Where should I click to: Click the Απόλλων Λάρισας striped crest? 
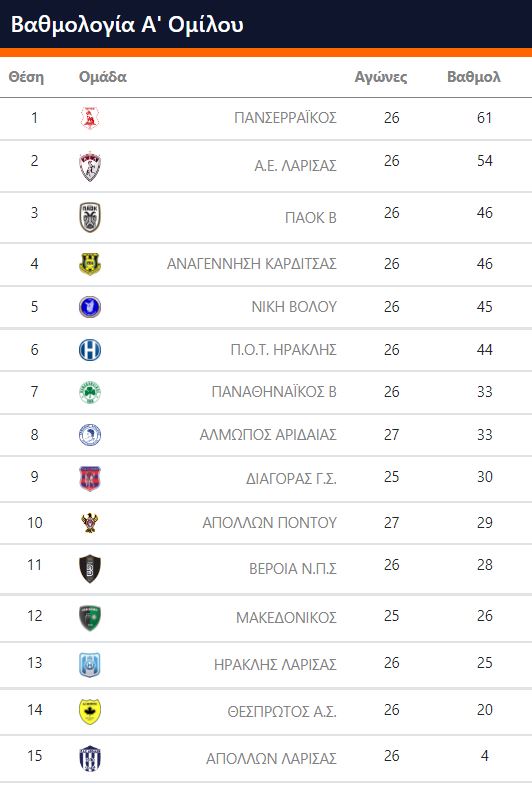tap(90, 758)
